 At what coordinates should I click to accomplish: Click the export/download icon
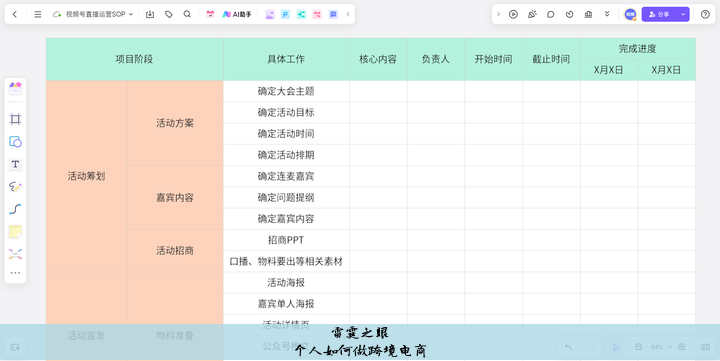(150, 14)
